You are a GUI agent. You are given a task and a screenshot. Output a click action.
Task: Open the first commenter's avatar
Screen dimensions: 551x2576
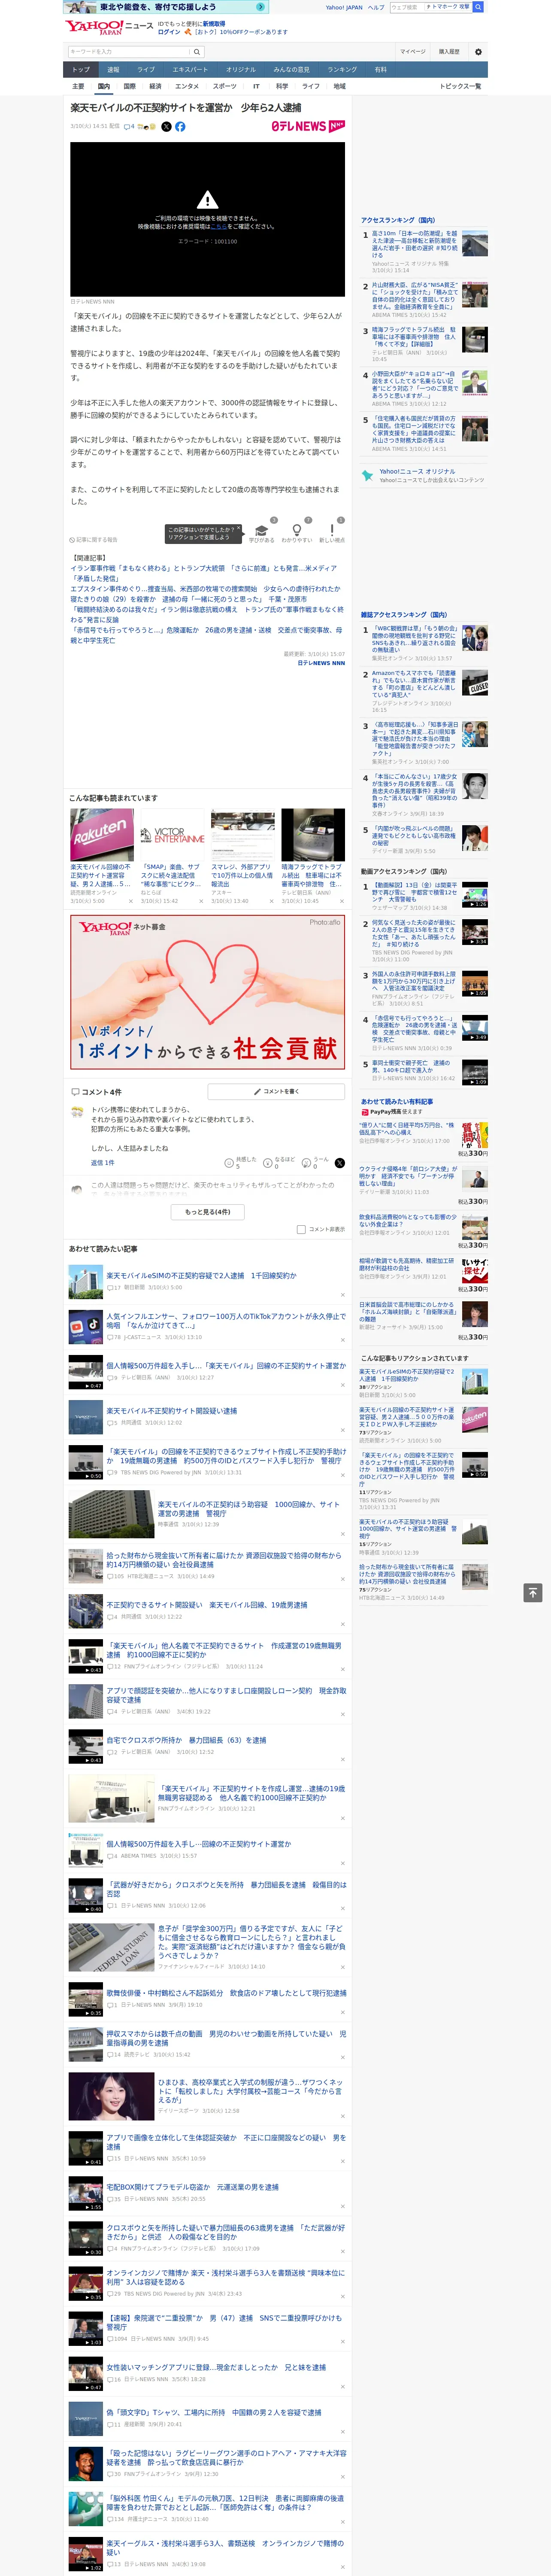pyautogui.click(x=77, y=1112)
